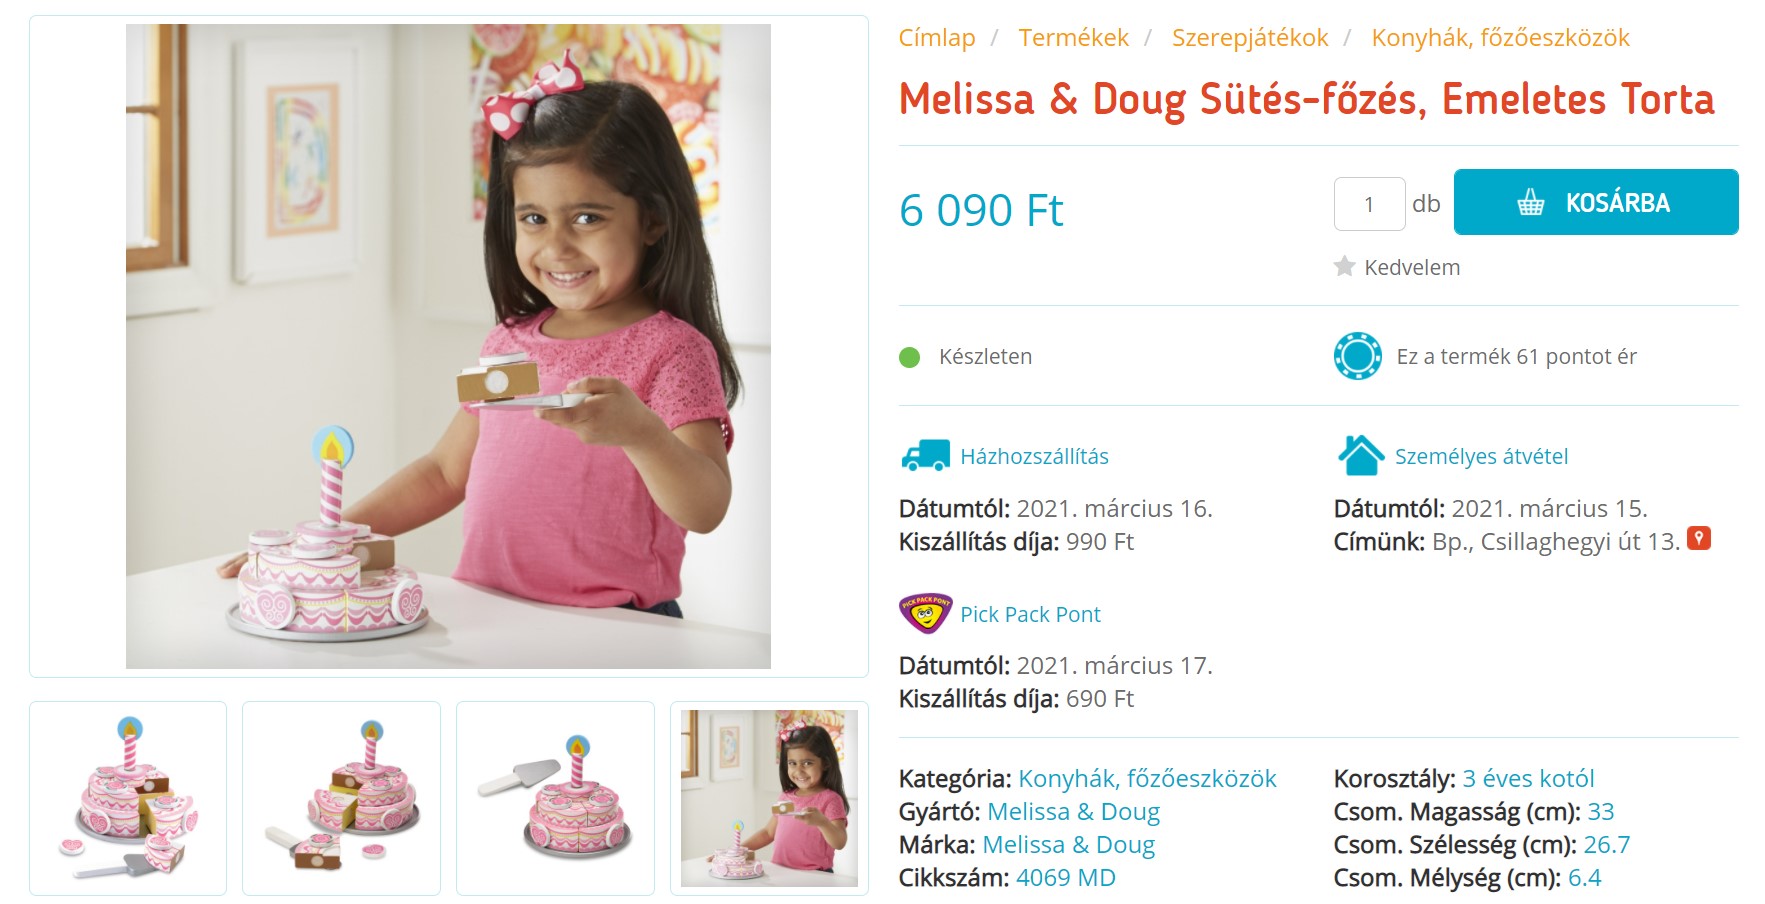Select third thumbnail with cake server
The width and height of the screenshot is (1765, 904).
tap(555, 798)
